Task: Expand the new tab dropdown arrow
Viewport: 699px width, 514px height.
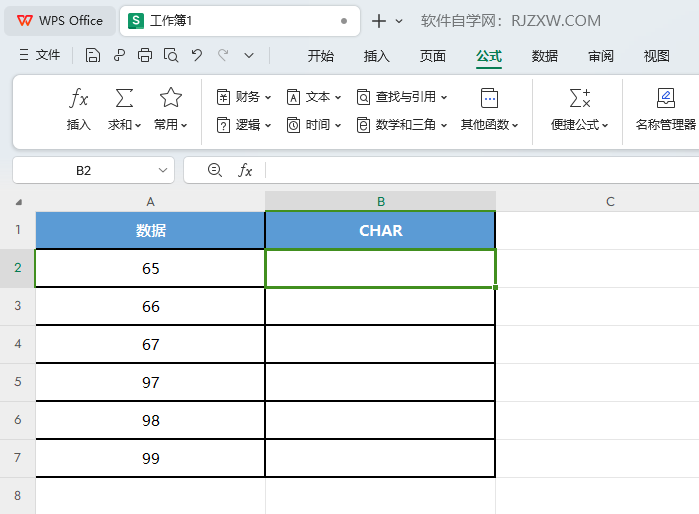Action: pyautogui.click(x=399, y=21)
